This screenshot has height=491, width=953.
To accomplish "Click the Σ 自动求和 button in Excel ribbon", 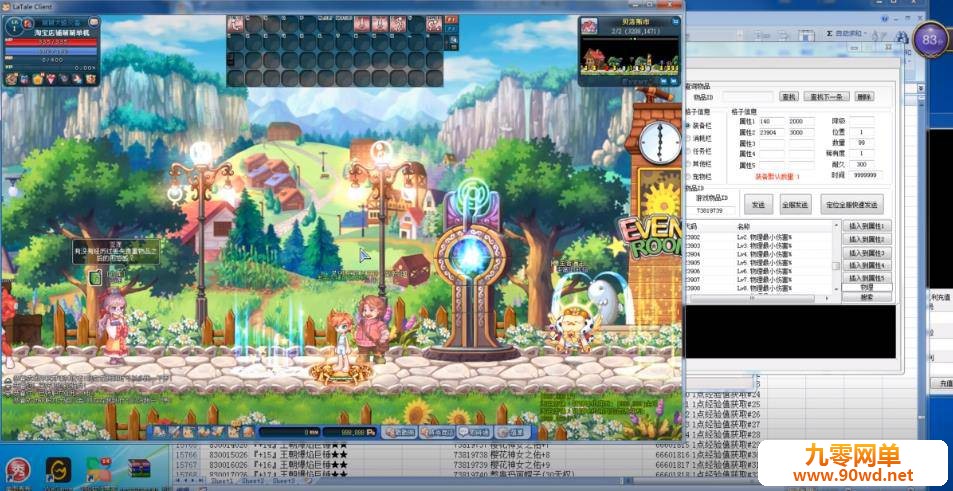I will point(844,33).
